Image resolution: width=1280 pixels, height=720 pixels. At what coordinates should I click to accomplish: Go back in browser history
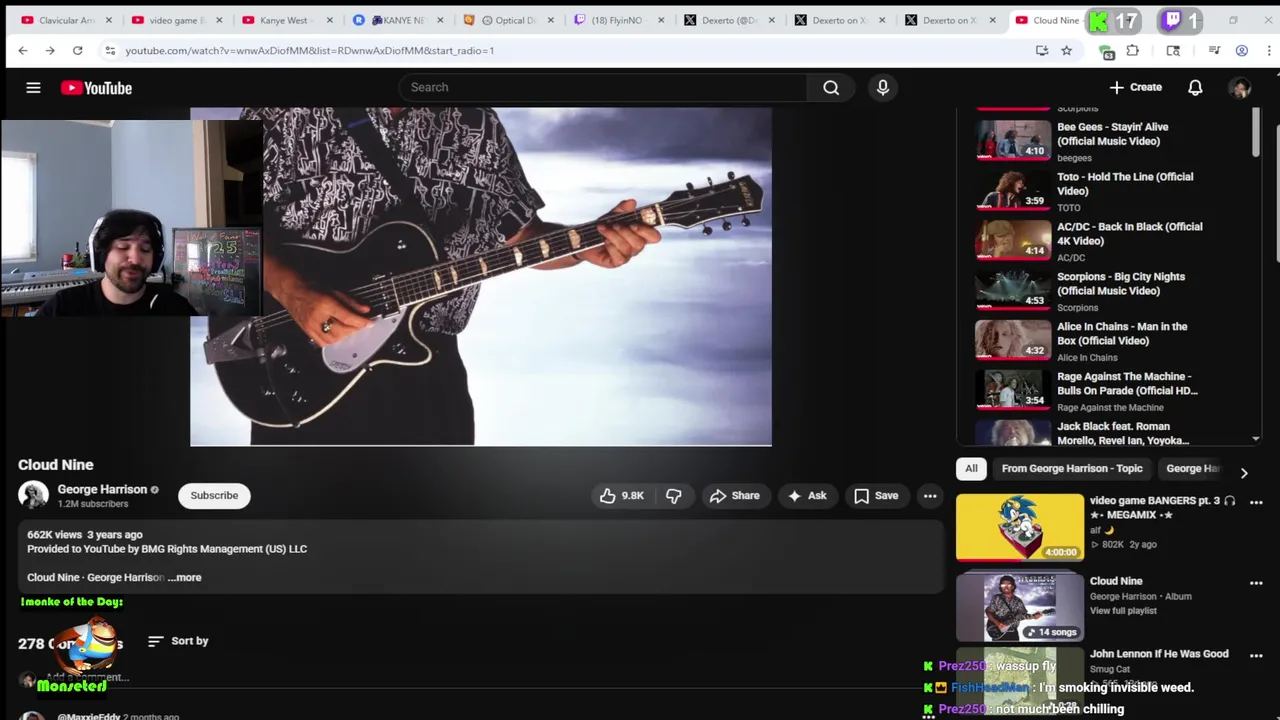23,50
